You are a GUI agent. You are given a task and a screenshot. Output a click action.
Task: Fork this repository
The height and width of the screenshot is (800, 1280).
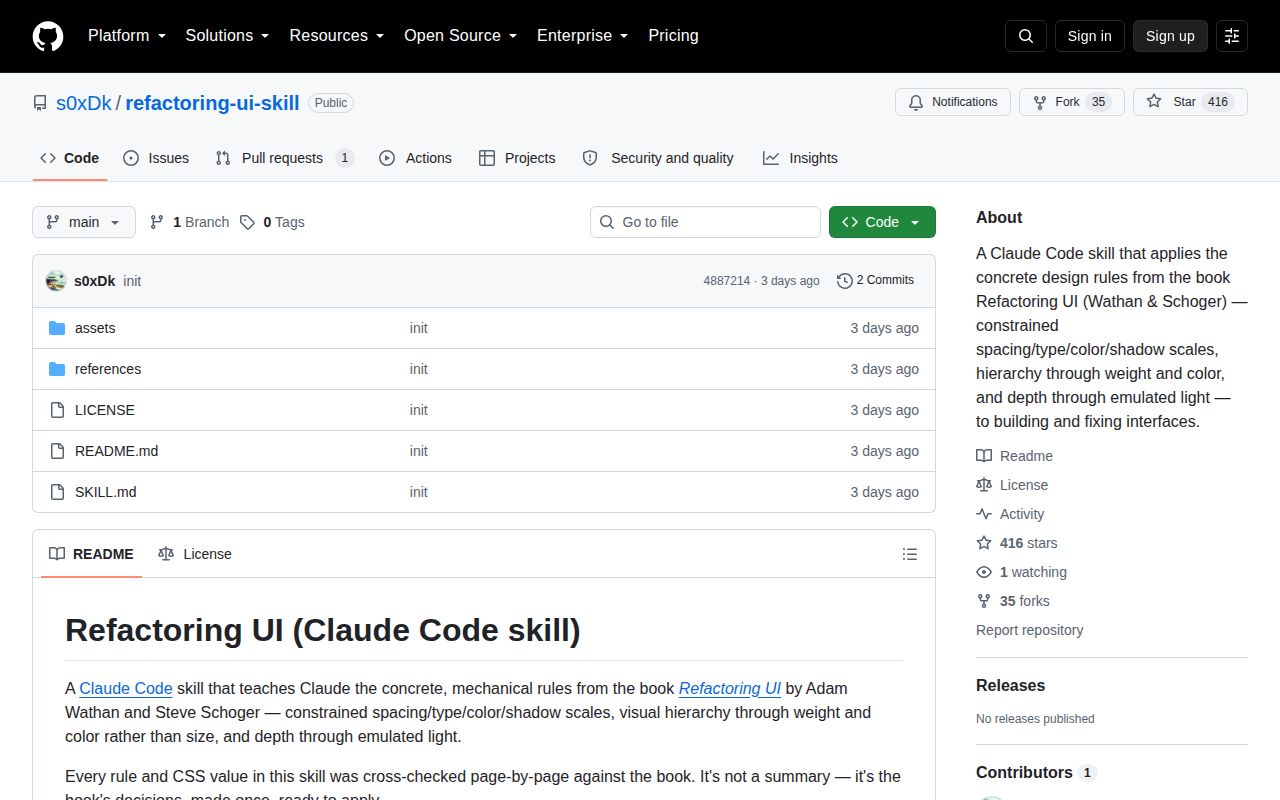tap(1071, 102)
